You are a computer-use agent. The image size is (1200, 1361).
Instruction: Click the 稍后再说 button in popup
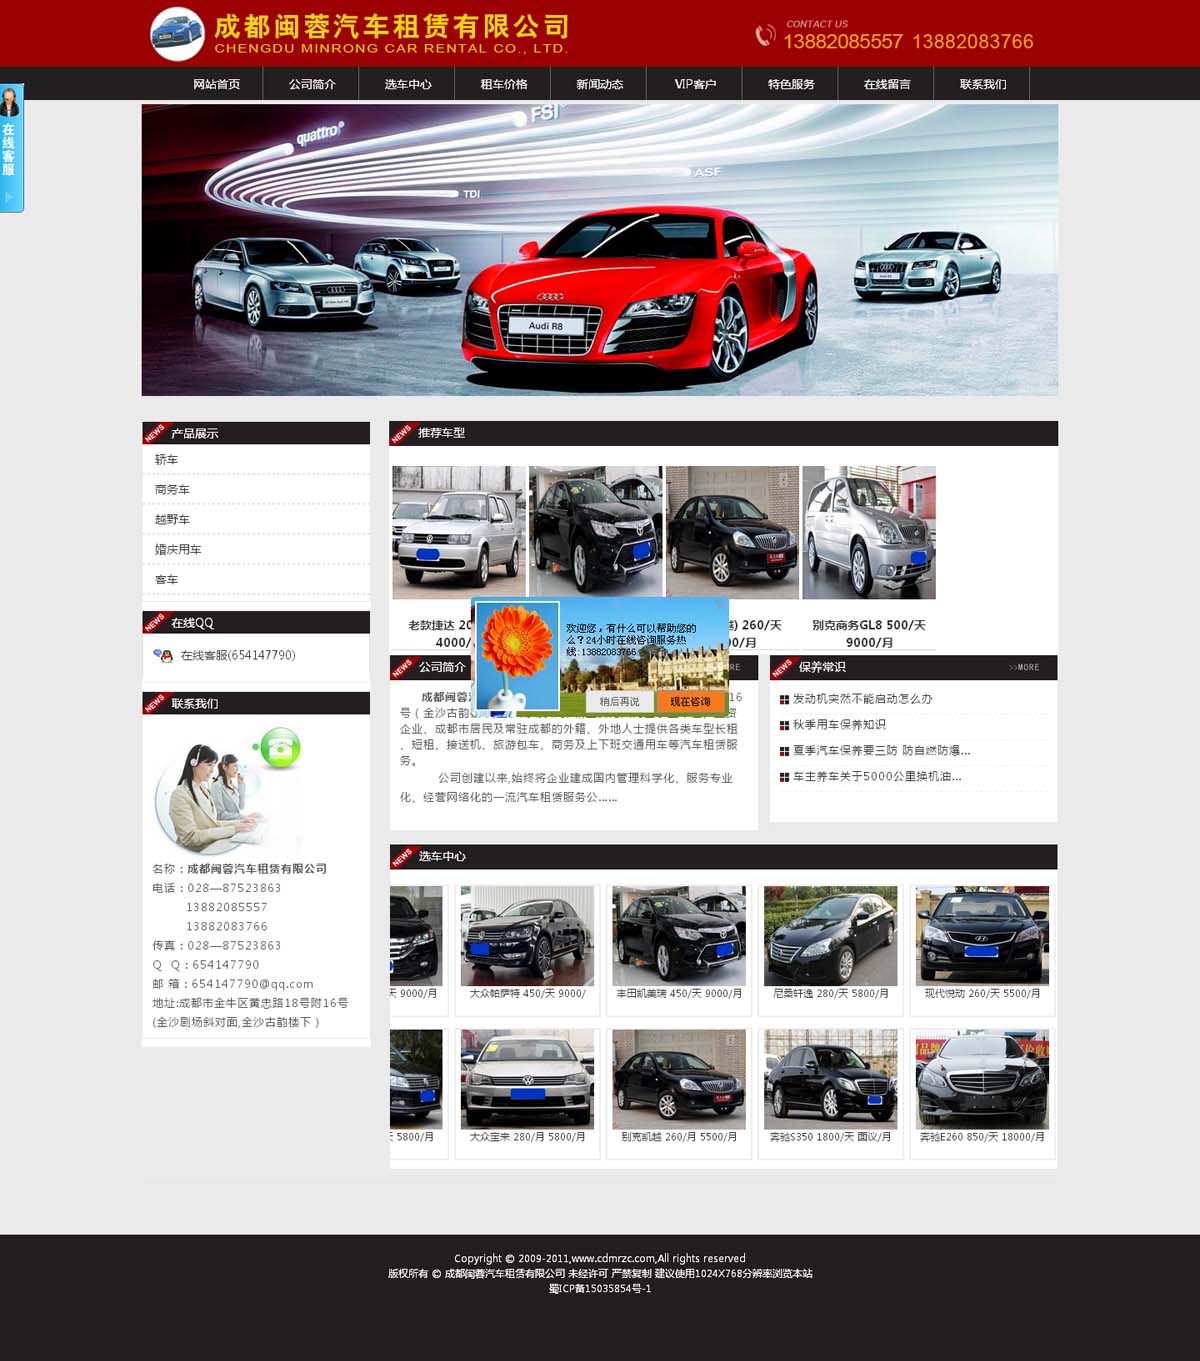[x=619, y=702]
